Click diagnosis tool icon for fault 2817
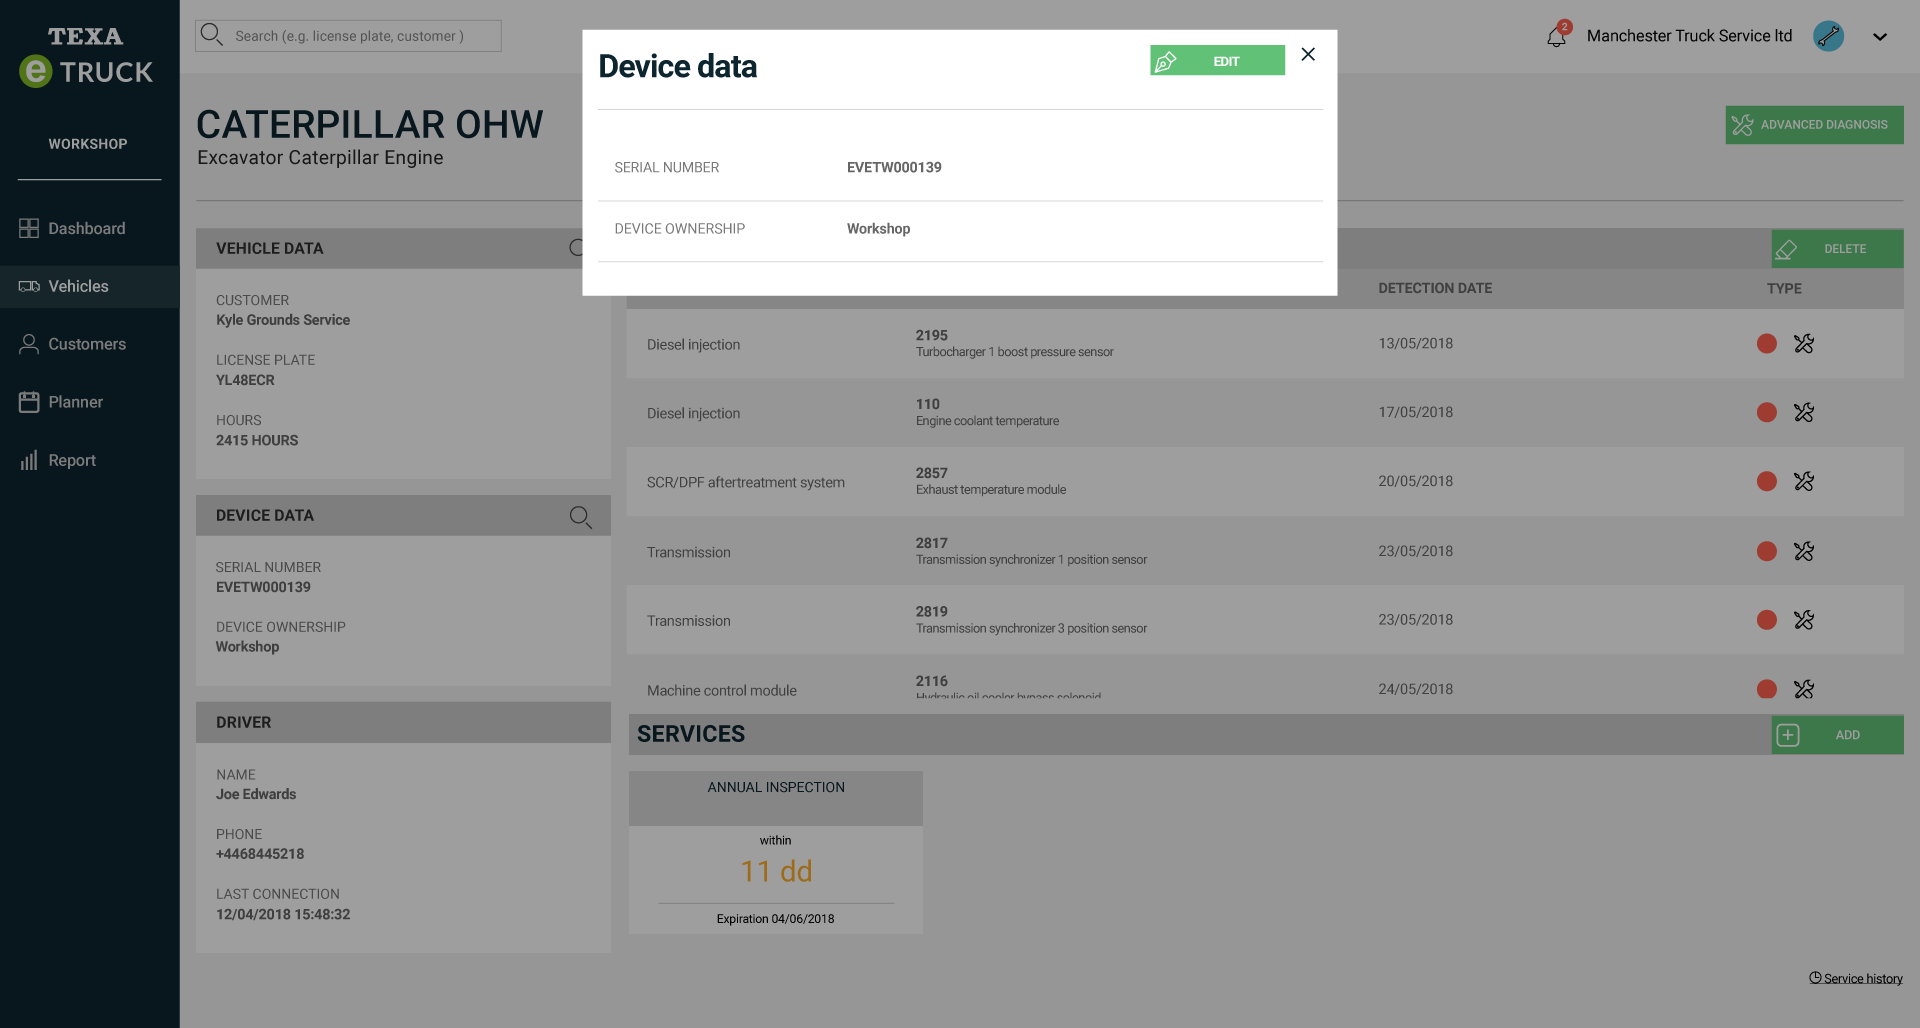1920x1028 pixels. click(x=1804, y=551)
